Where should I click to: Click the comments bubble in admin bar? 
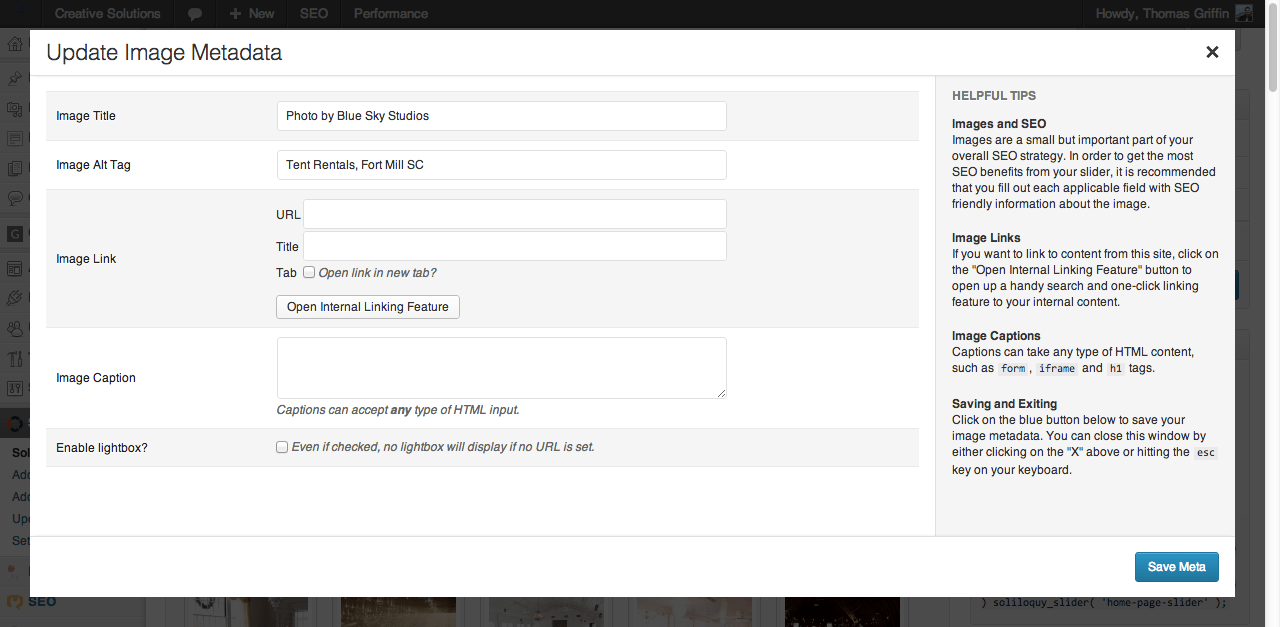tap(195, 14)
